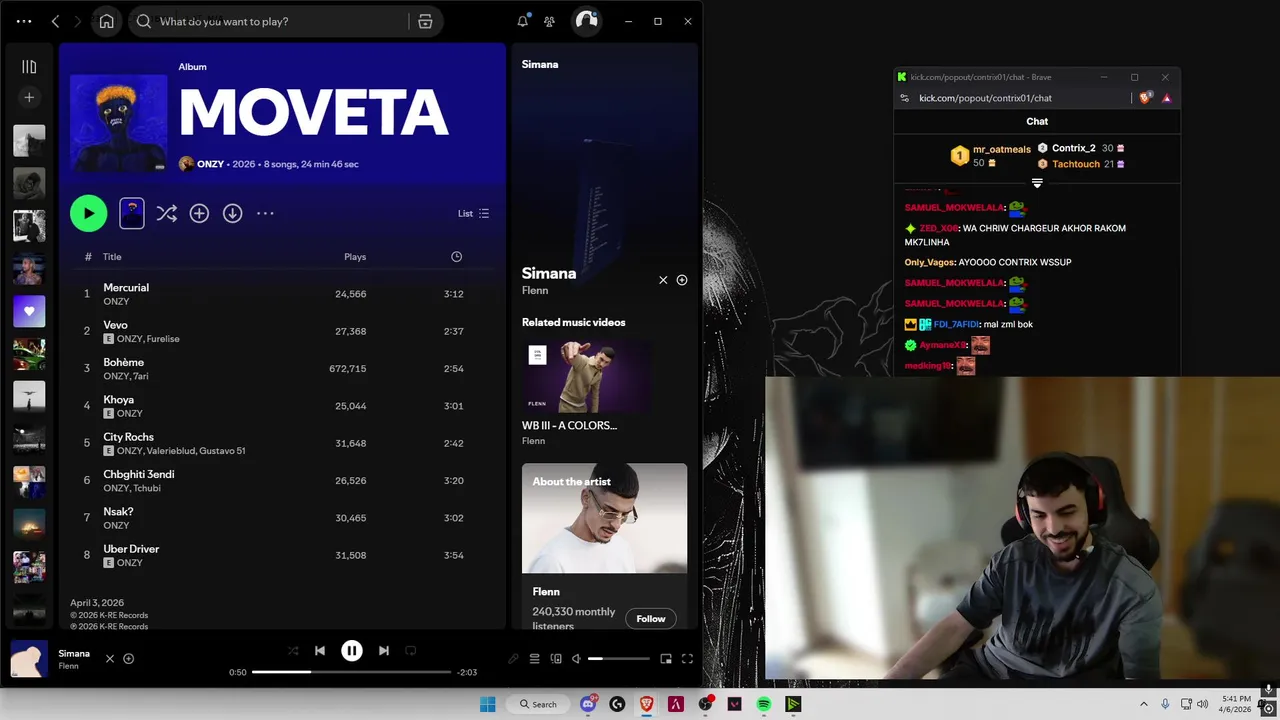The image size is (1280, 720).
Task: Click the album preview thumbnail beside play button
Action: pyautogui.click(x=132, y=213)
